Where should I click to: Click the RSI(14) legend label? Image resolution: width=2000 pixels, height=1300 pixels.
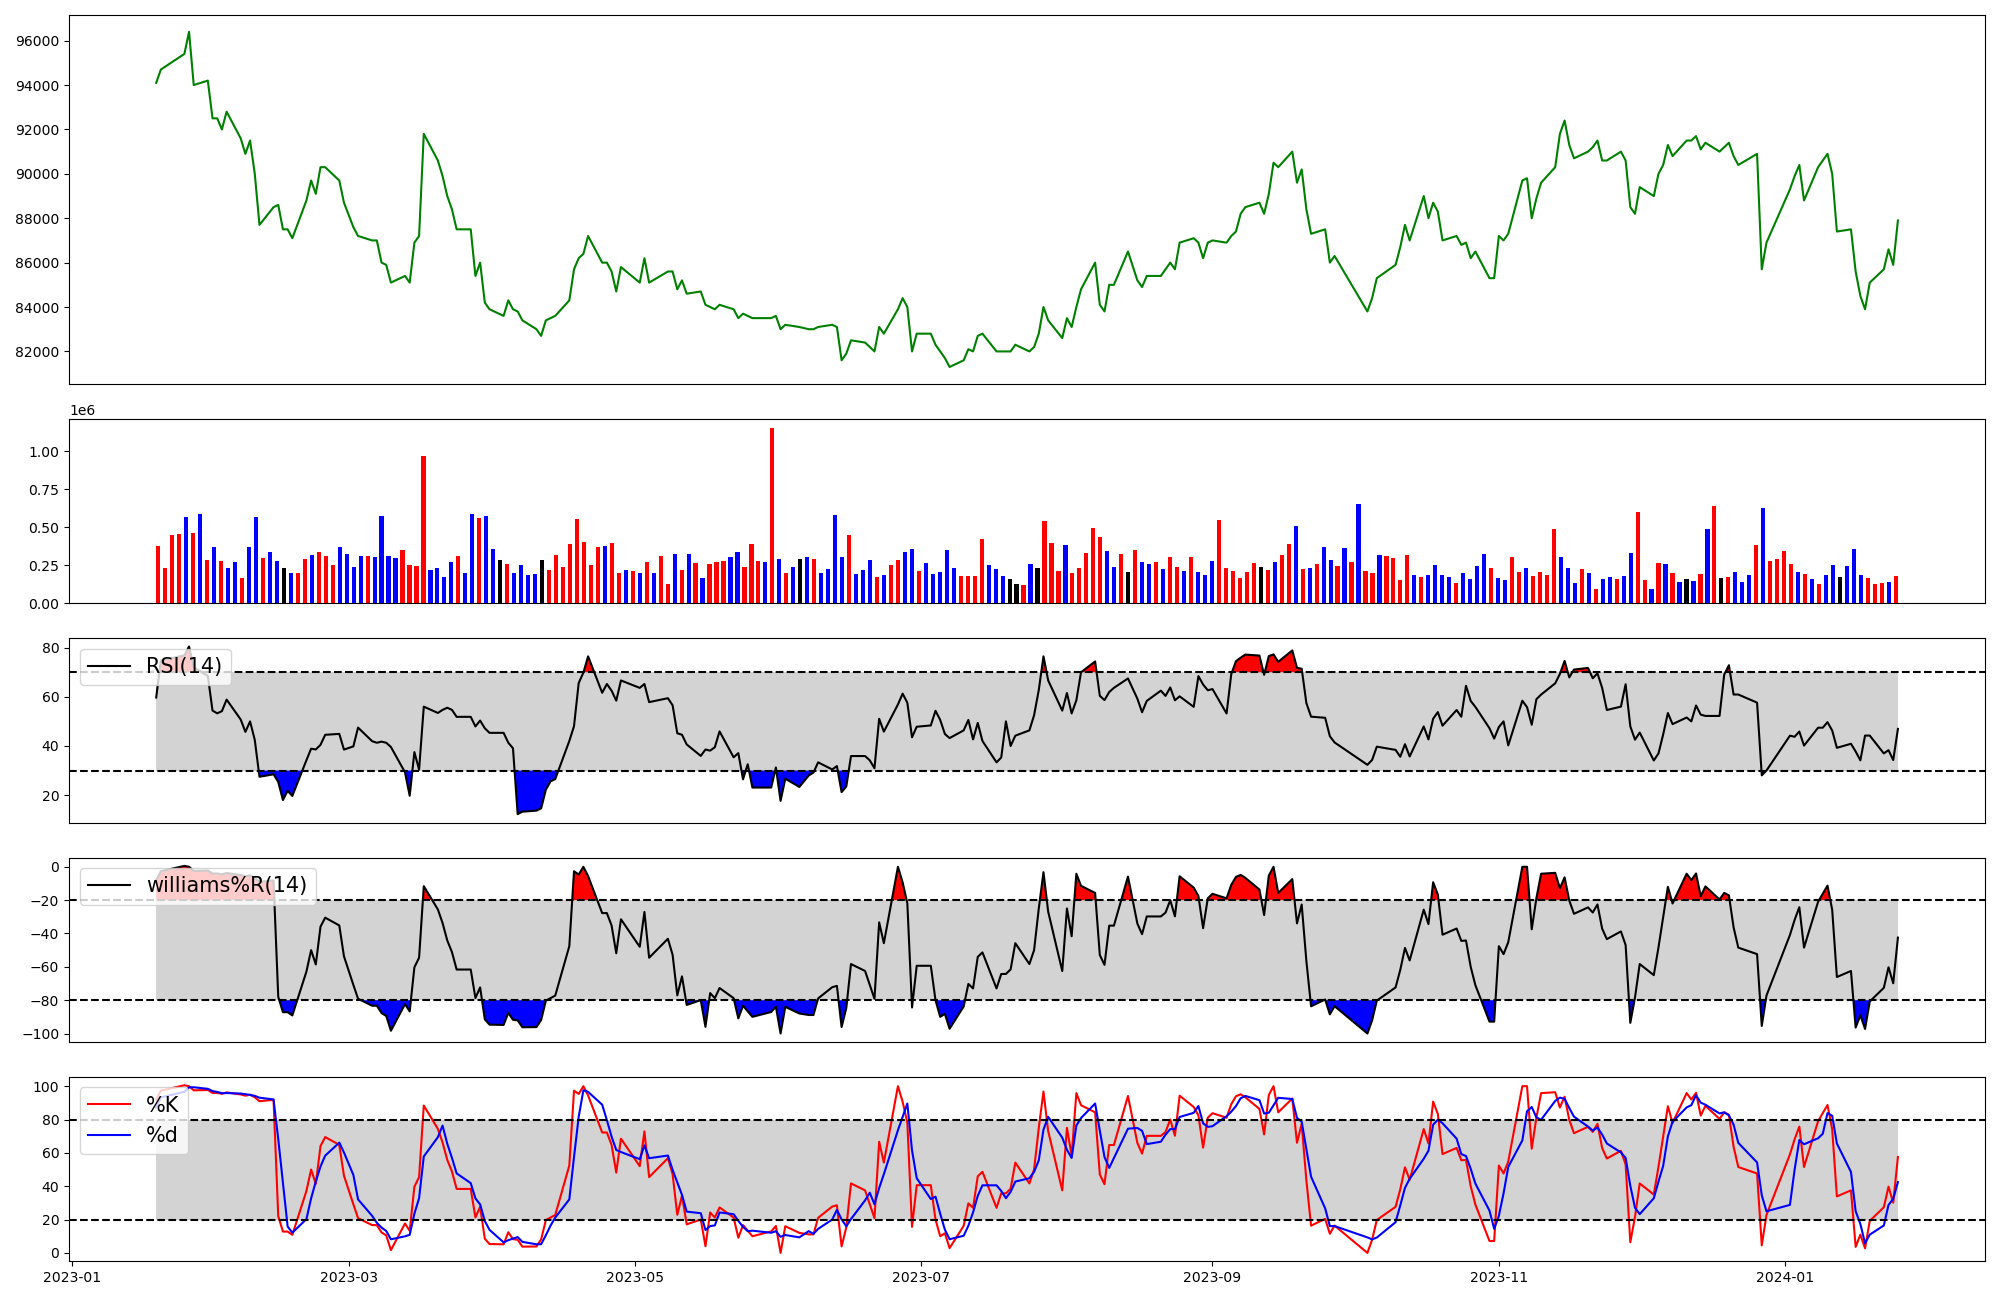point(184,666)
